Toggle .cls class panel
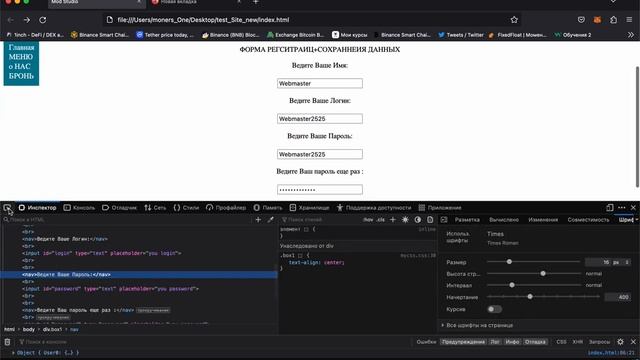This screenshot has width=640, height=360. [380, 220]
